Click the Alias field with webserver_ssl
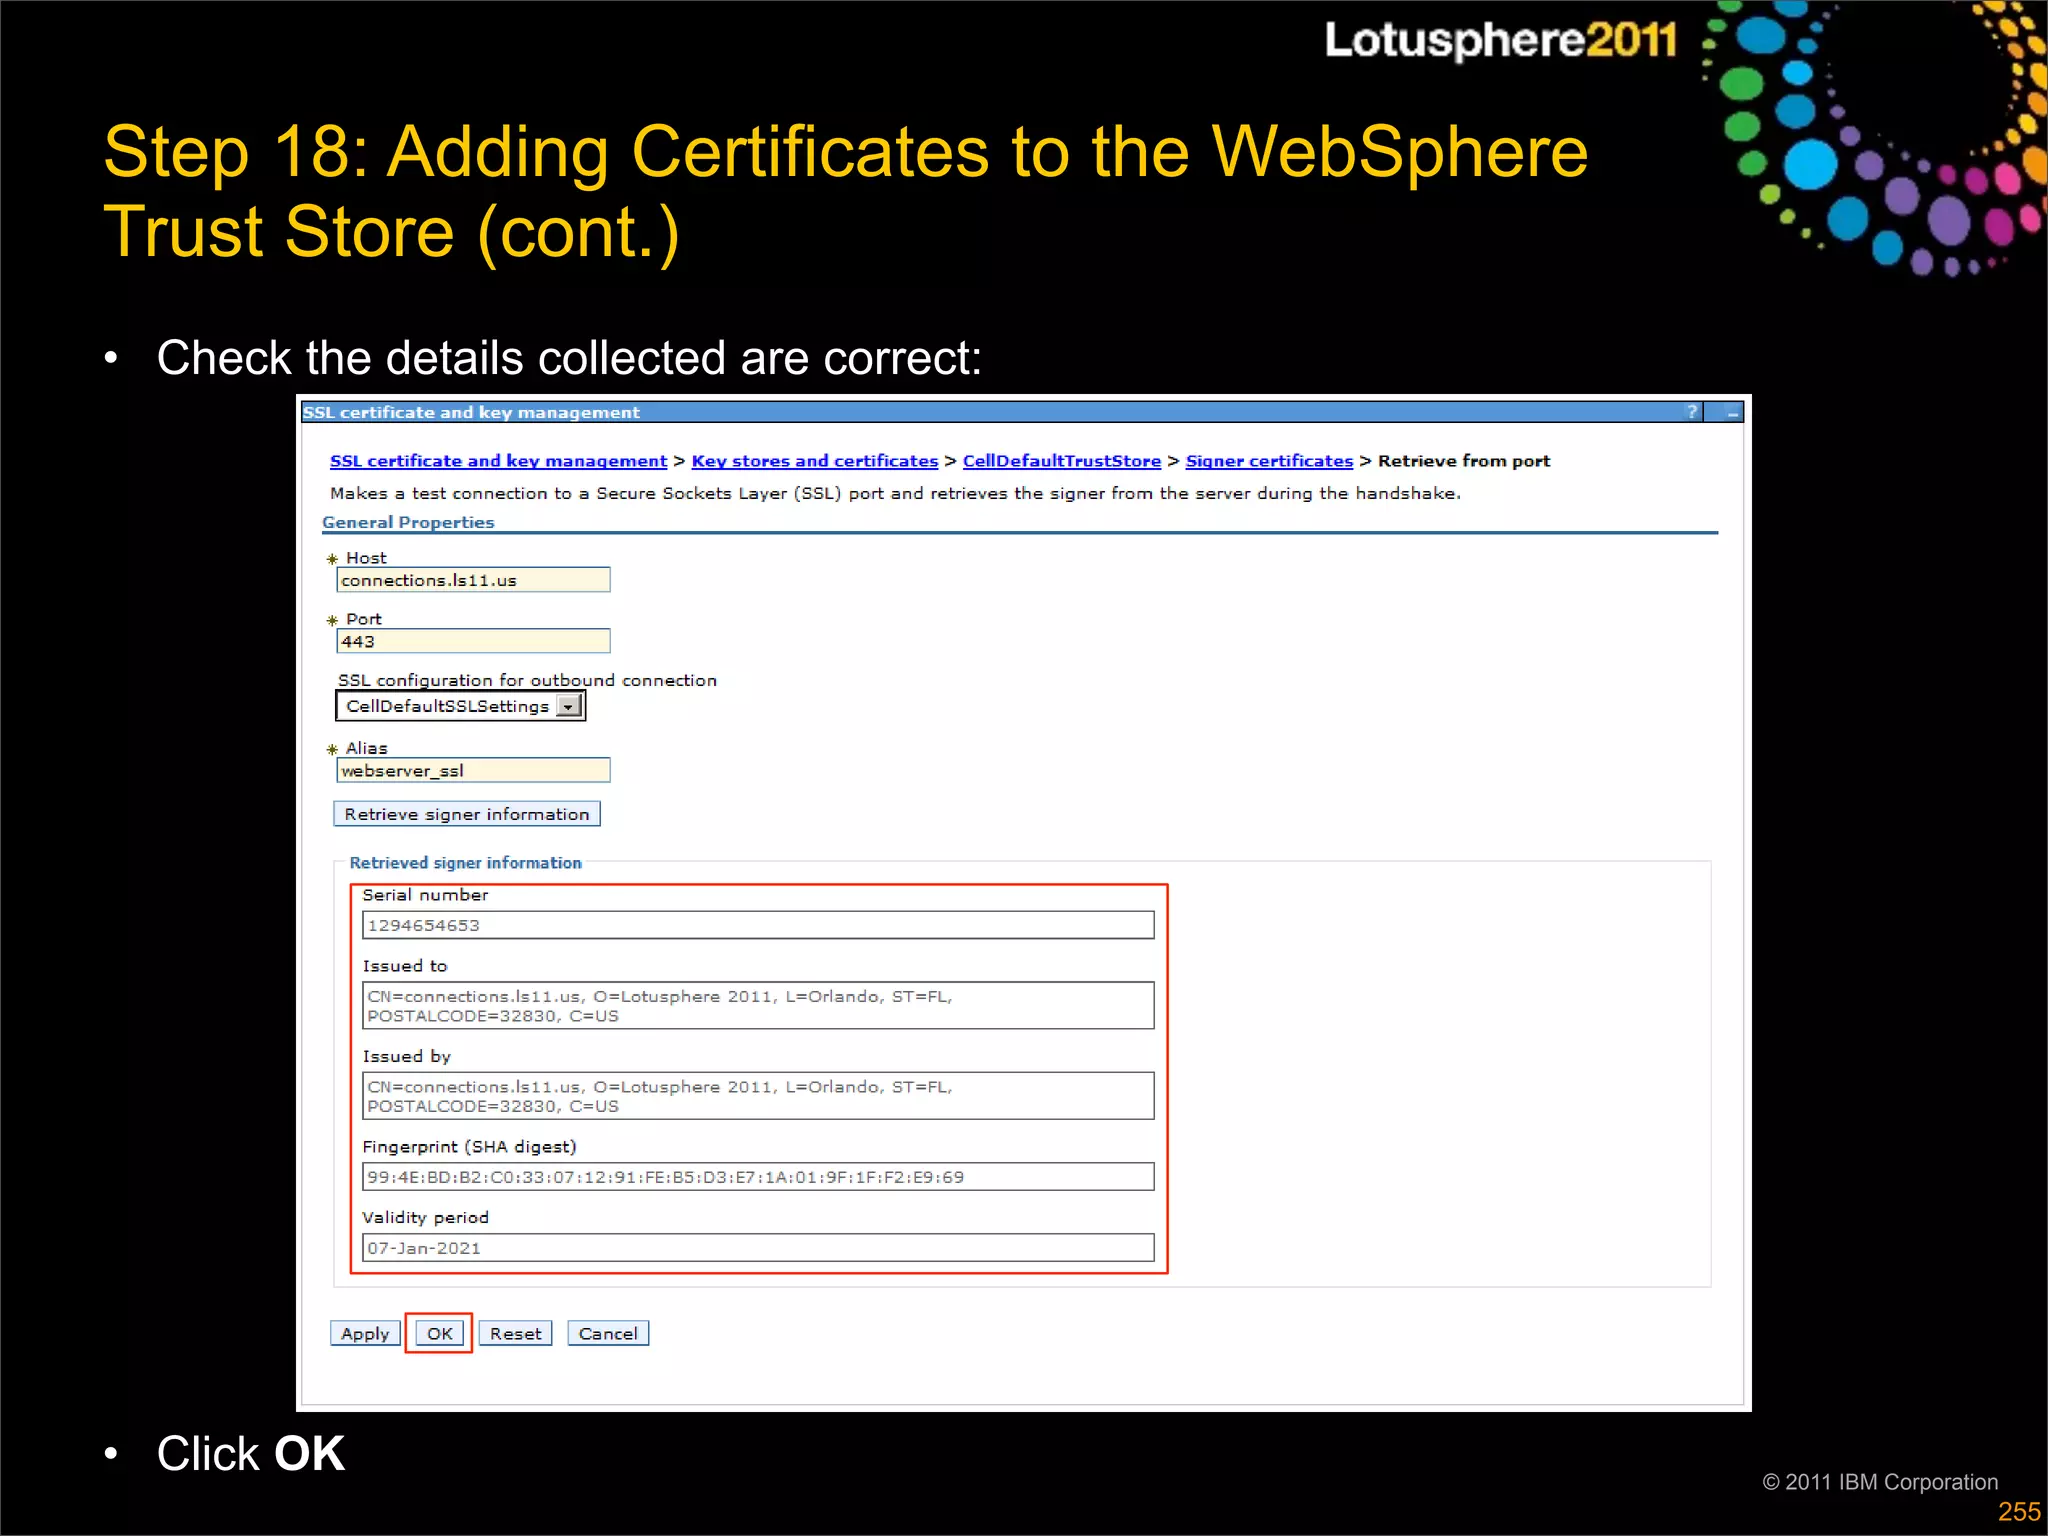The height and width of the screenshot is (1536, 2048). [473, 770]
